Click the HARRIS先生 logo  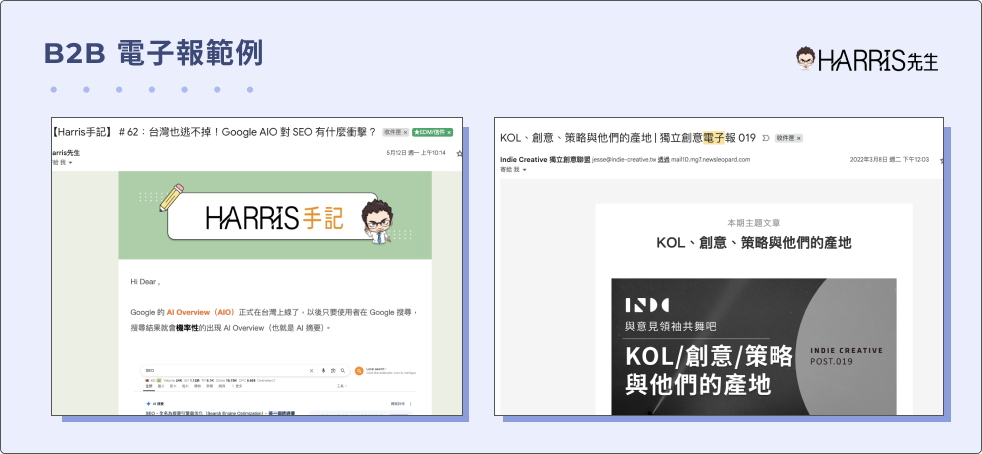point(867,59)
